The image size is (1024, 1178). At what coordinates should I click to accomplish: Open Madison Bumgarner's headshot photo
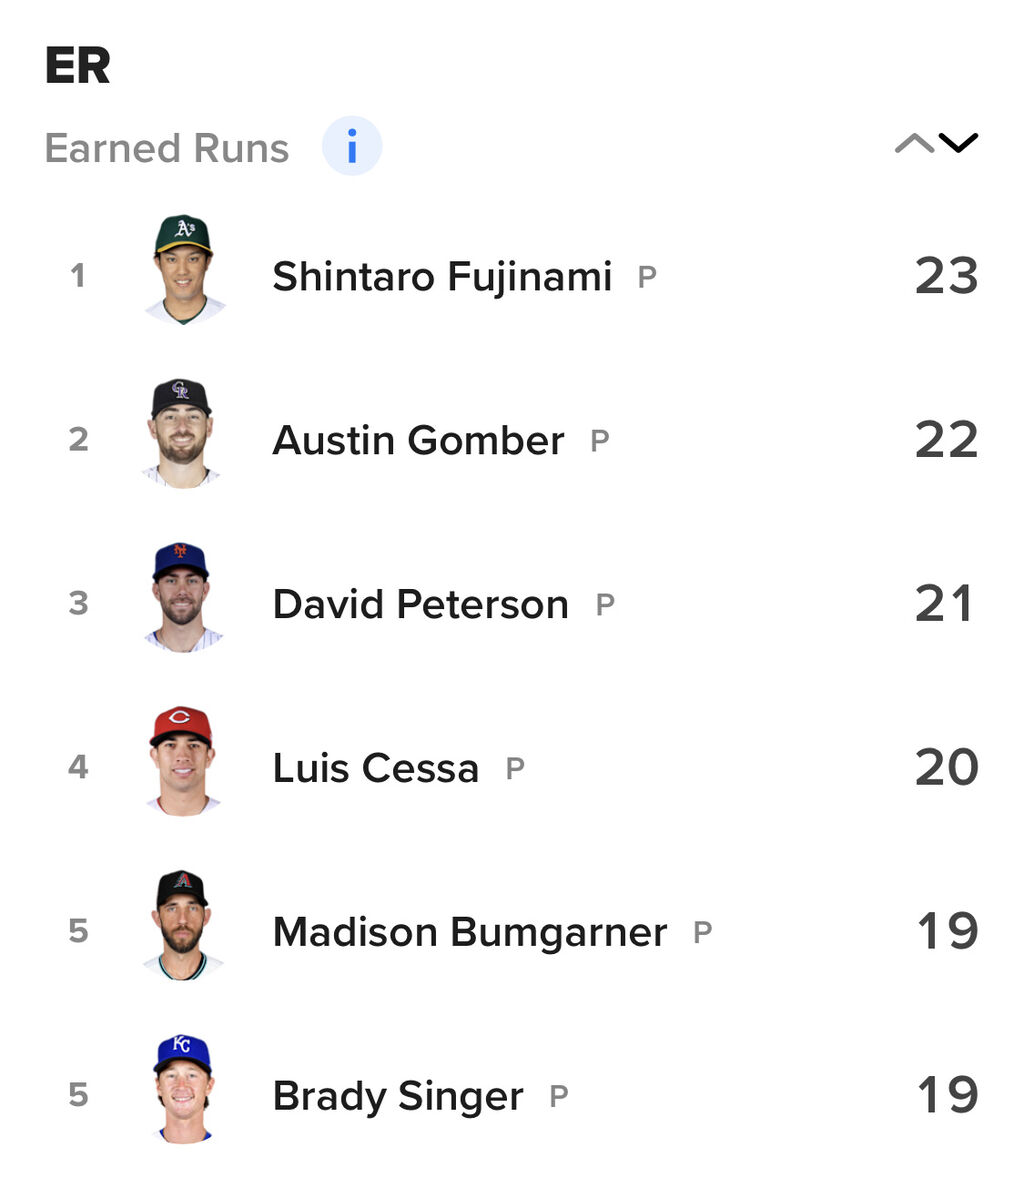point(183,925)
